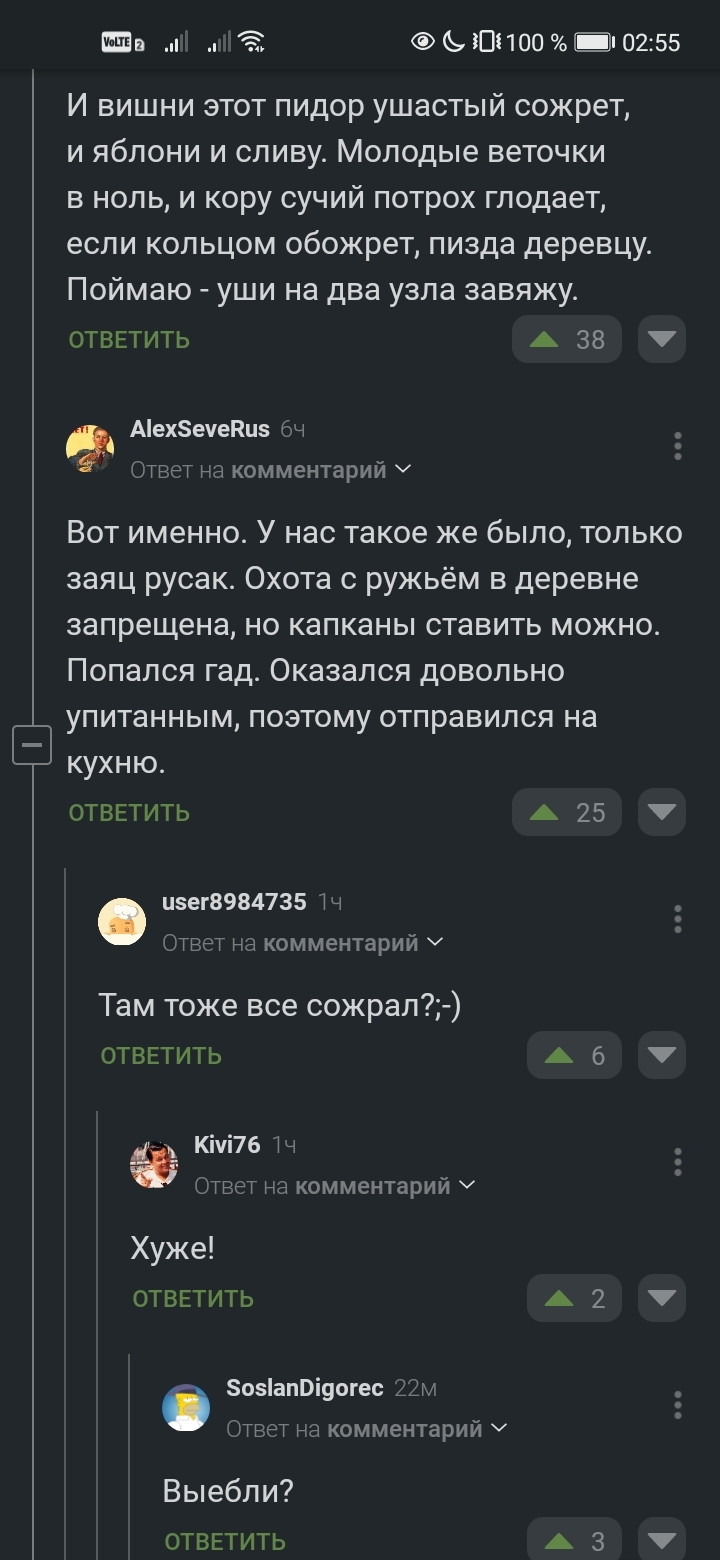Open three-dot menu for SoslanDigorec's comment
Viewport: 720px width, 1560px height.
(678, 1405)
